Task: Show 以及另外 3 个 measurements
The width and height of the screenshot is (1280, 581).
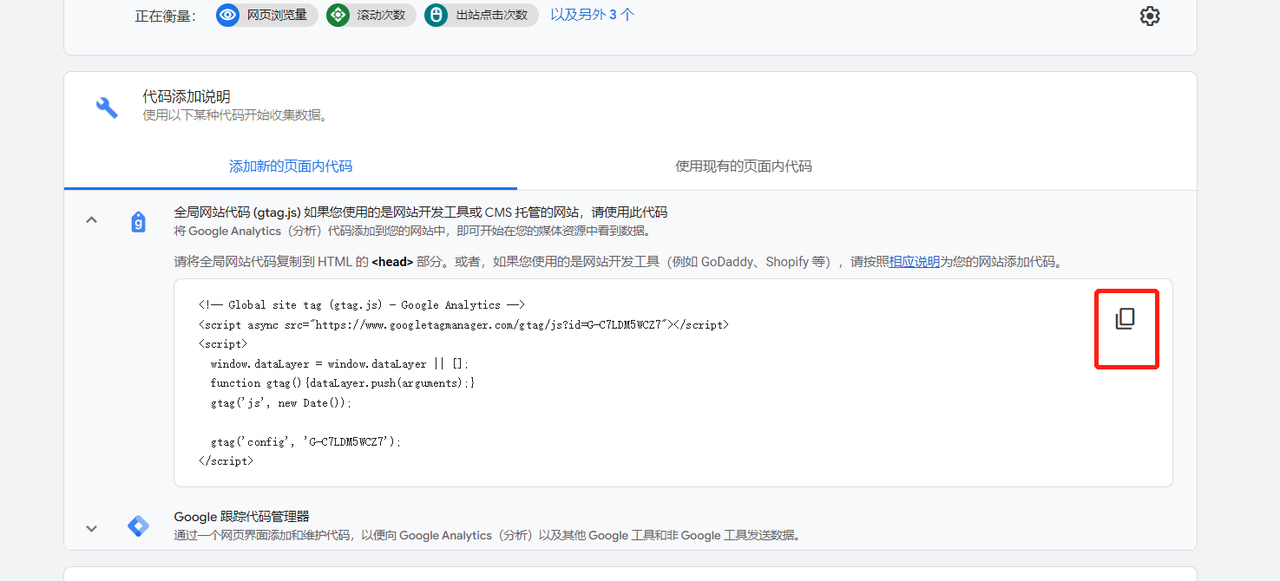Action: (592, 15)
